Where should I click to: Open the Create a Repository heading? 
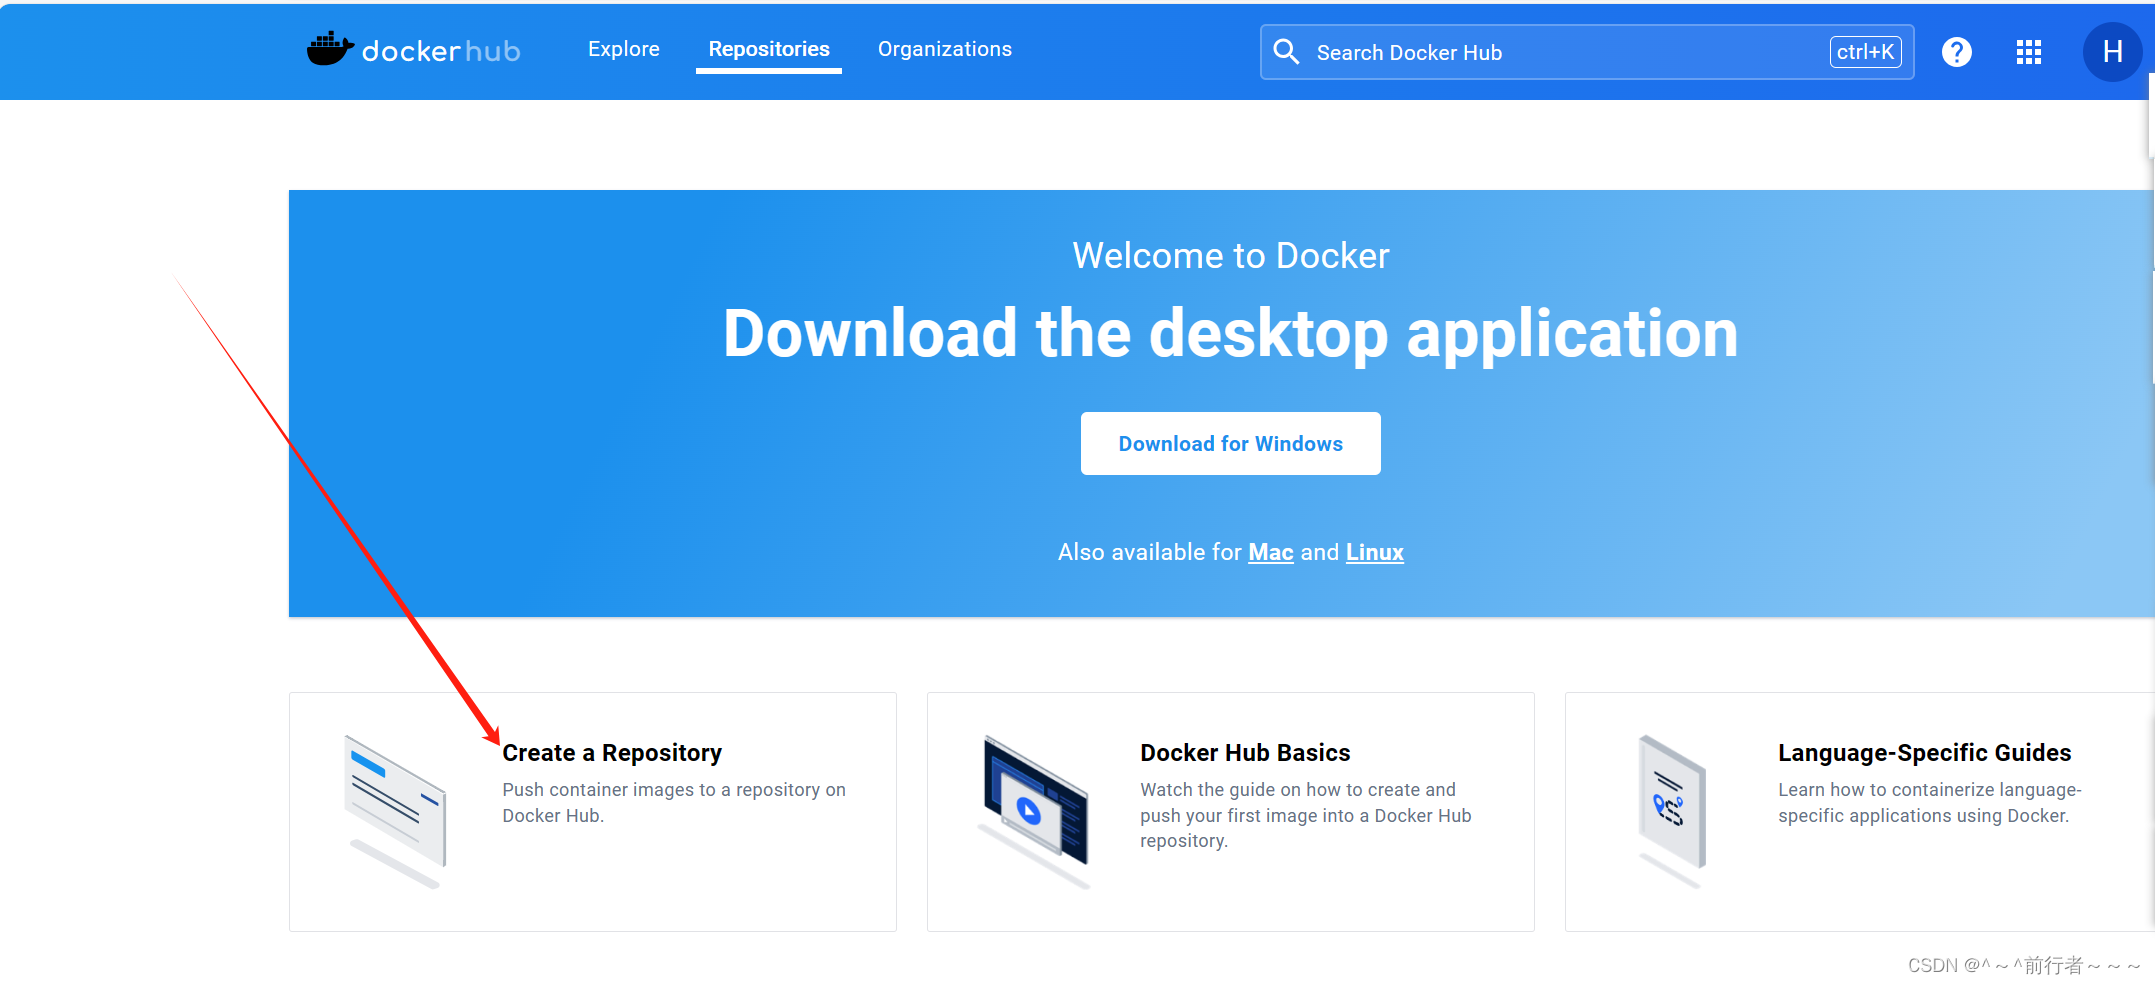[x=612, y=753]
